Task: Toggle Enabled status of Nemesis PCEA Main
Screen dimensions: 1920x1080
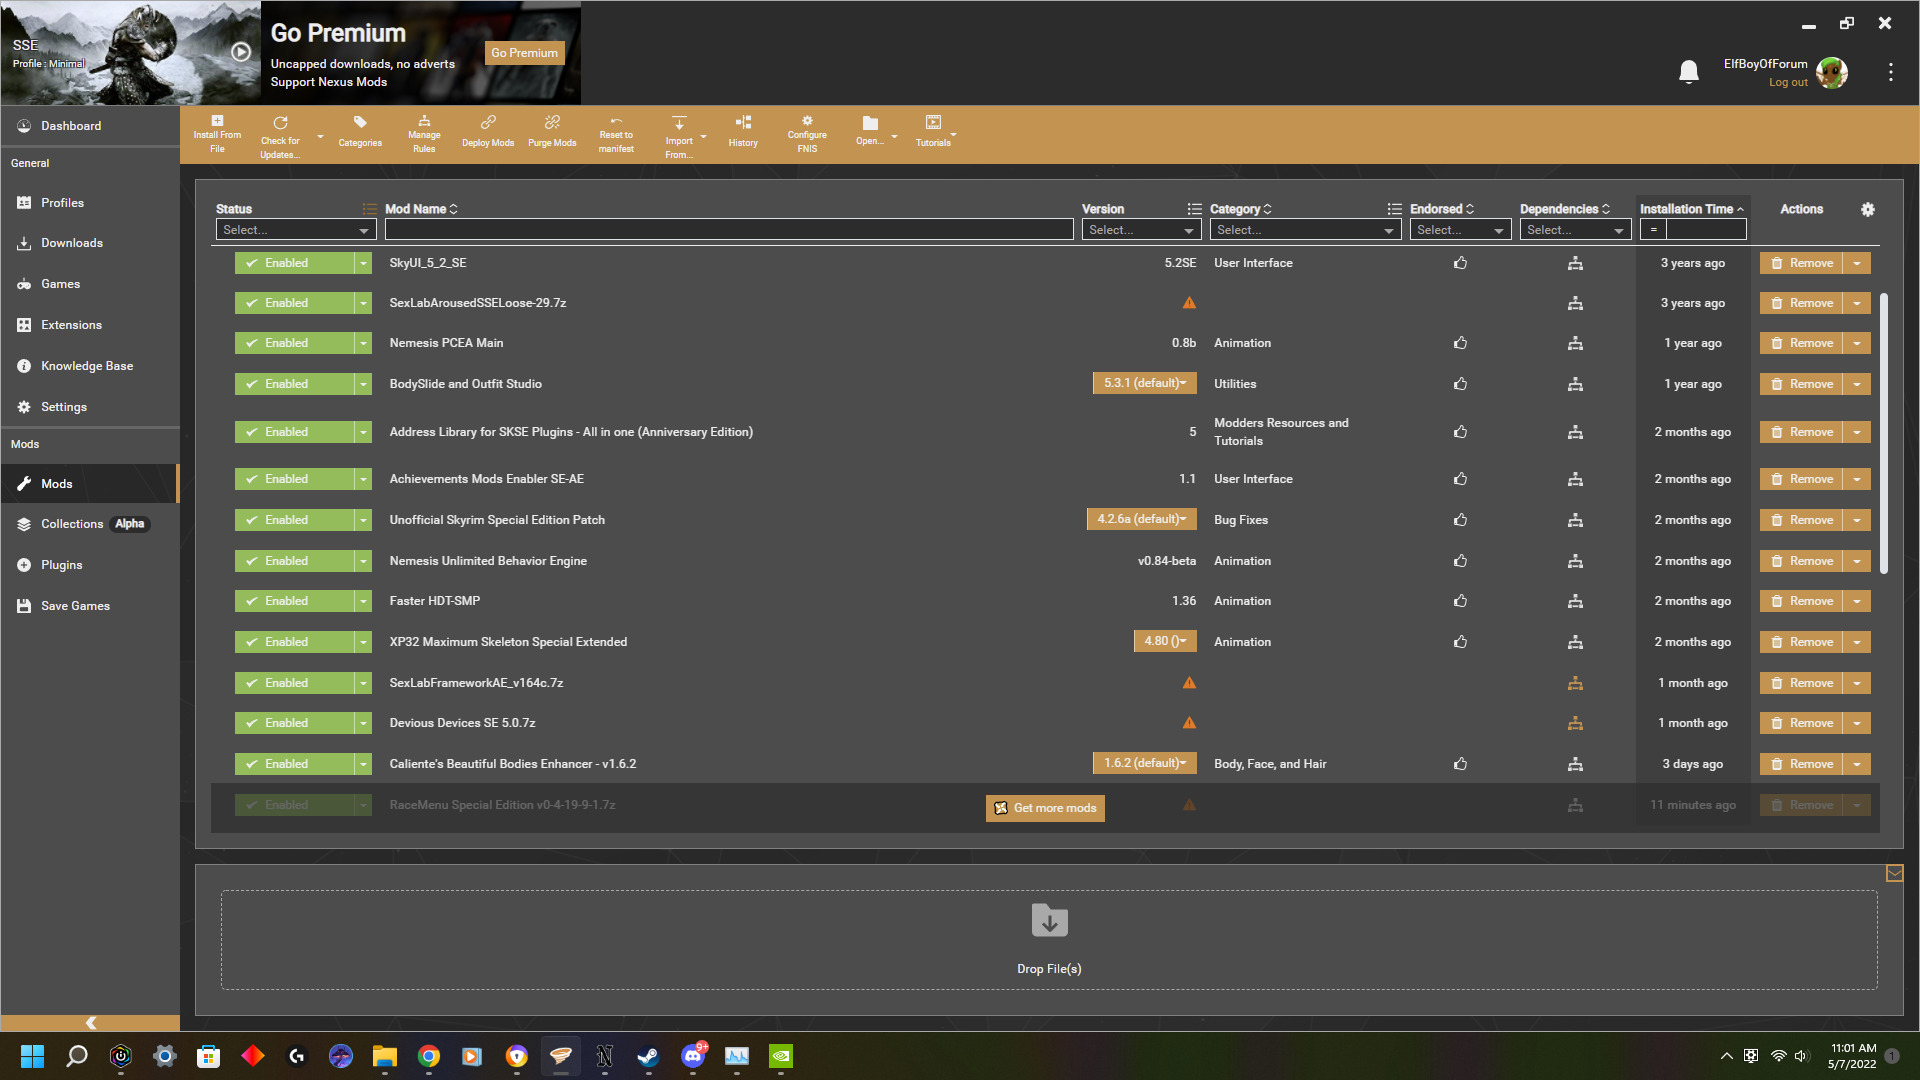Action: (294, 343)
